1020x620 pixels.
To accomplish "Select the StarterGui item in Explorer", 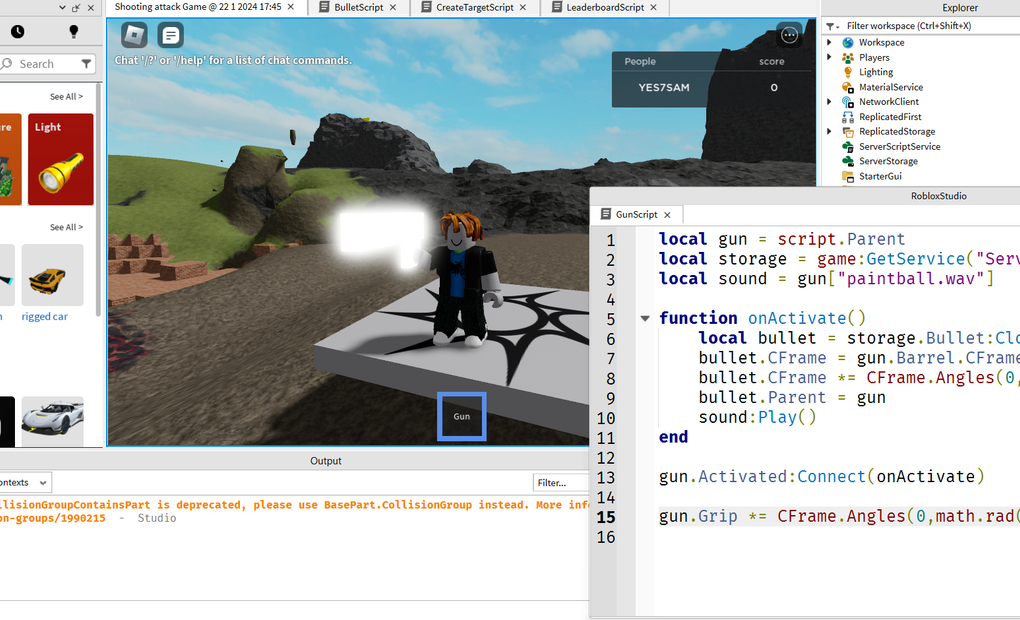I will pos(880,176).
